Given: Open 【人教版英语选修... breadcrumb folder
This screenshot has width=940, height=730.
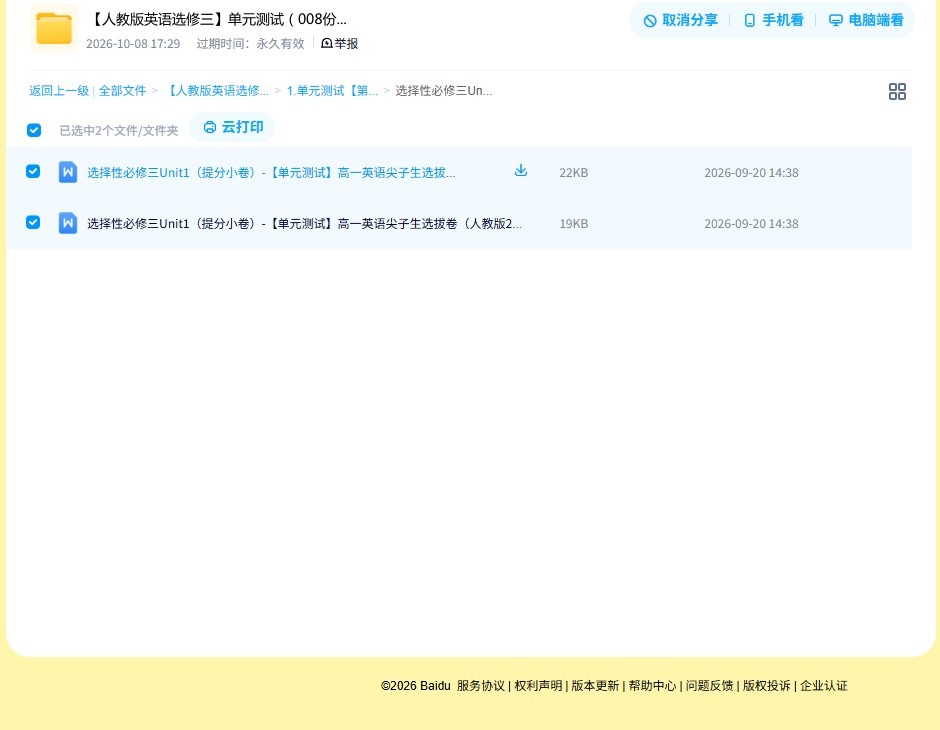Looking at the screenshot, I should pos(216,91).
